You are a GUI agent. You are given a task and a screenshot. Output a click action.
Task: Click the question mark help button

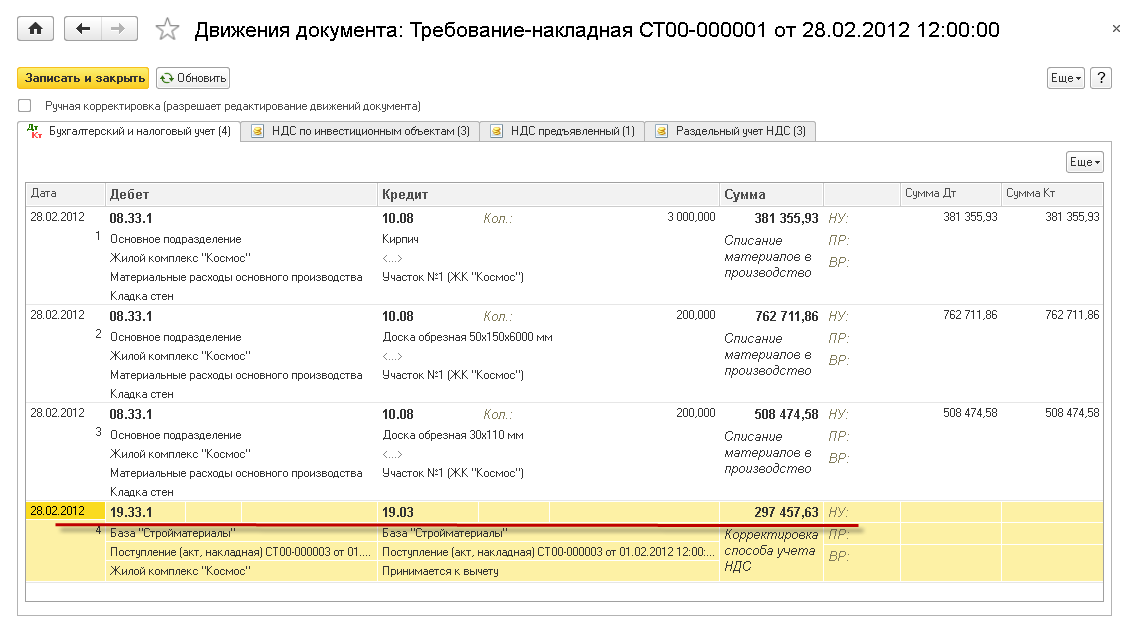[1101, 78]
